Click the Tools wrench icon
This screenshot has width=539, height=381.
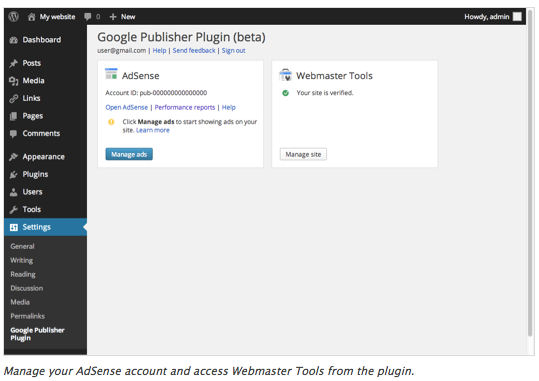pyautogui.click(x=13, y=209)
